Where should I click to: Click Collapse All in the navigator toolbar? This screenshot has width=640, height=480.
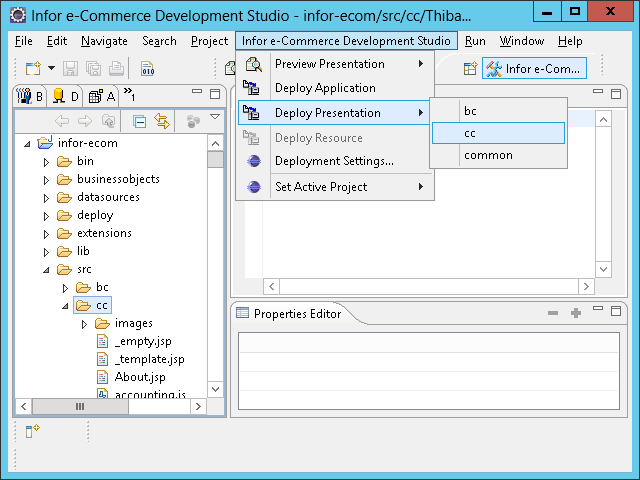tap(140, 121)
